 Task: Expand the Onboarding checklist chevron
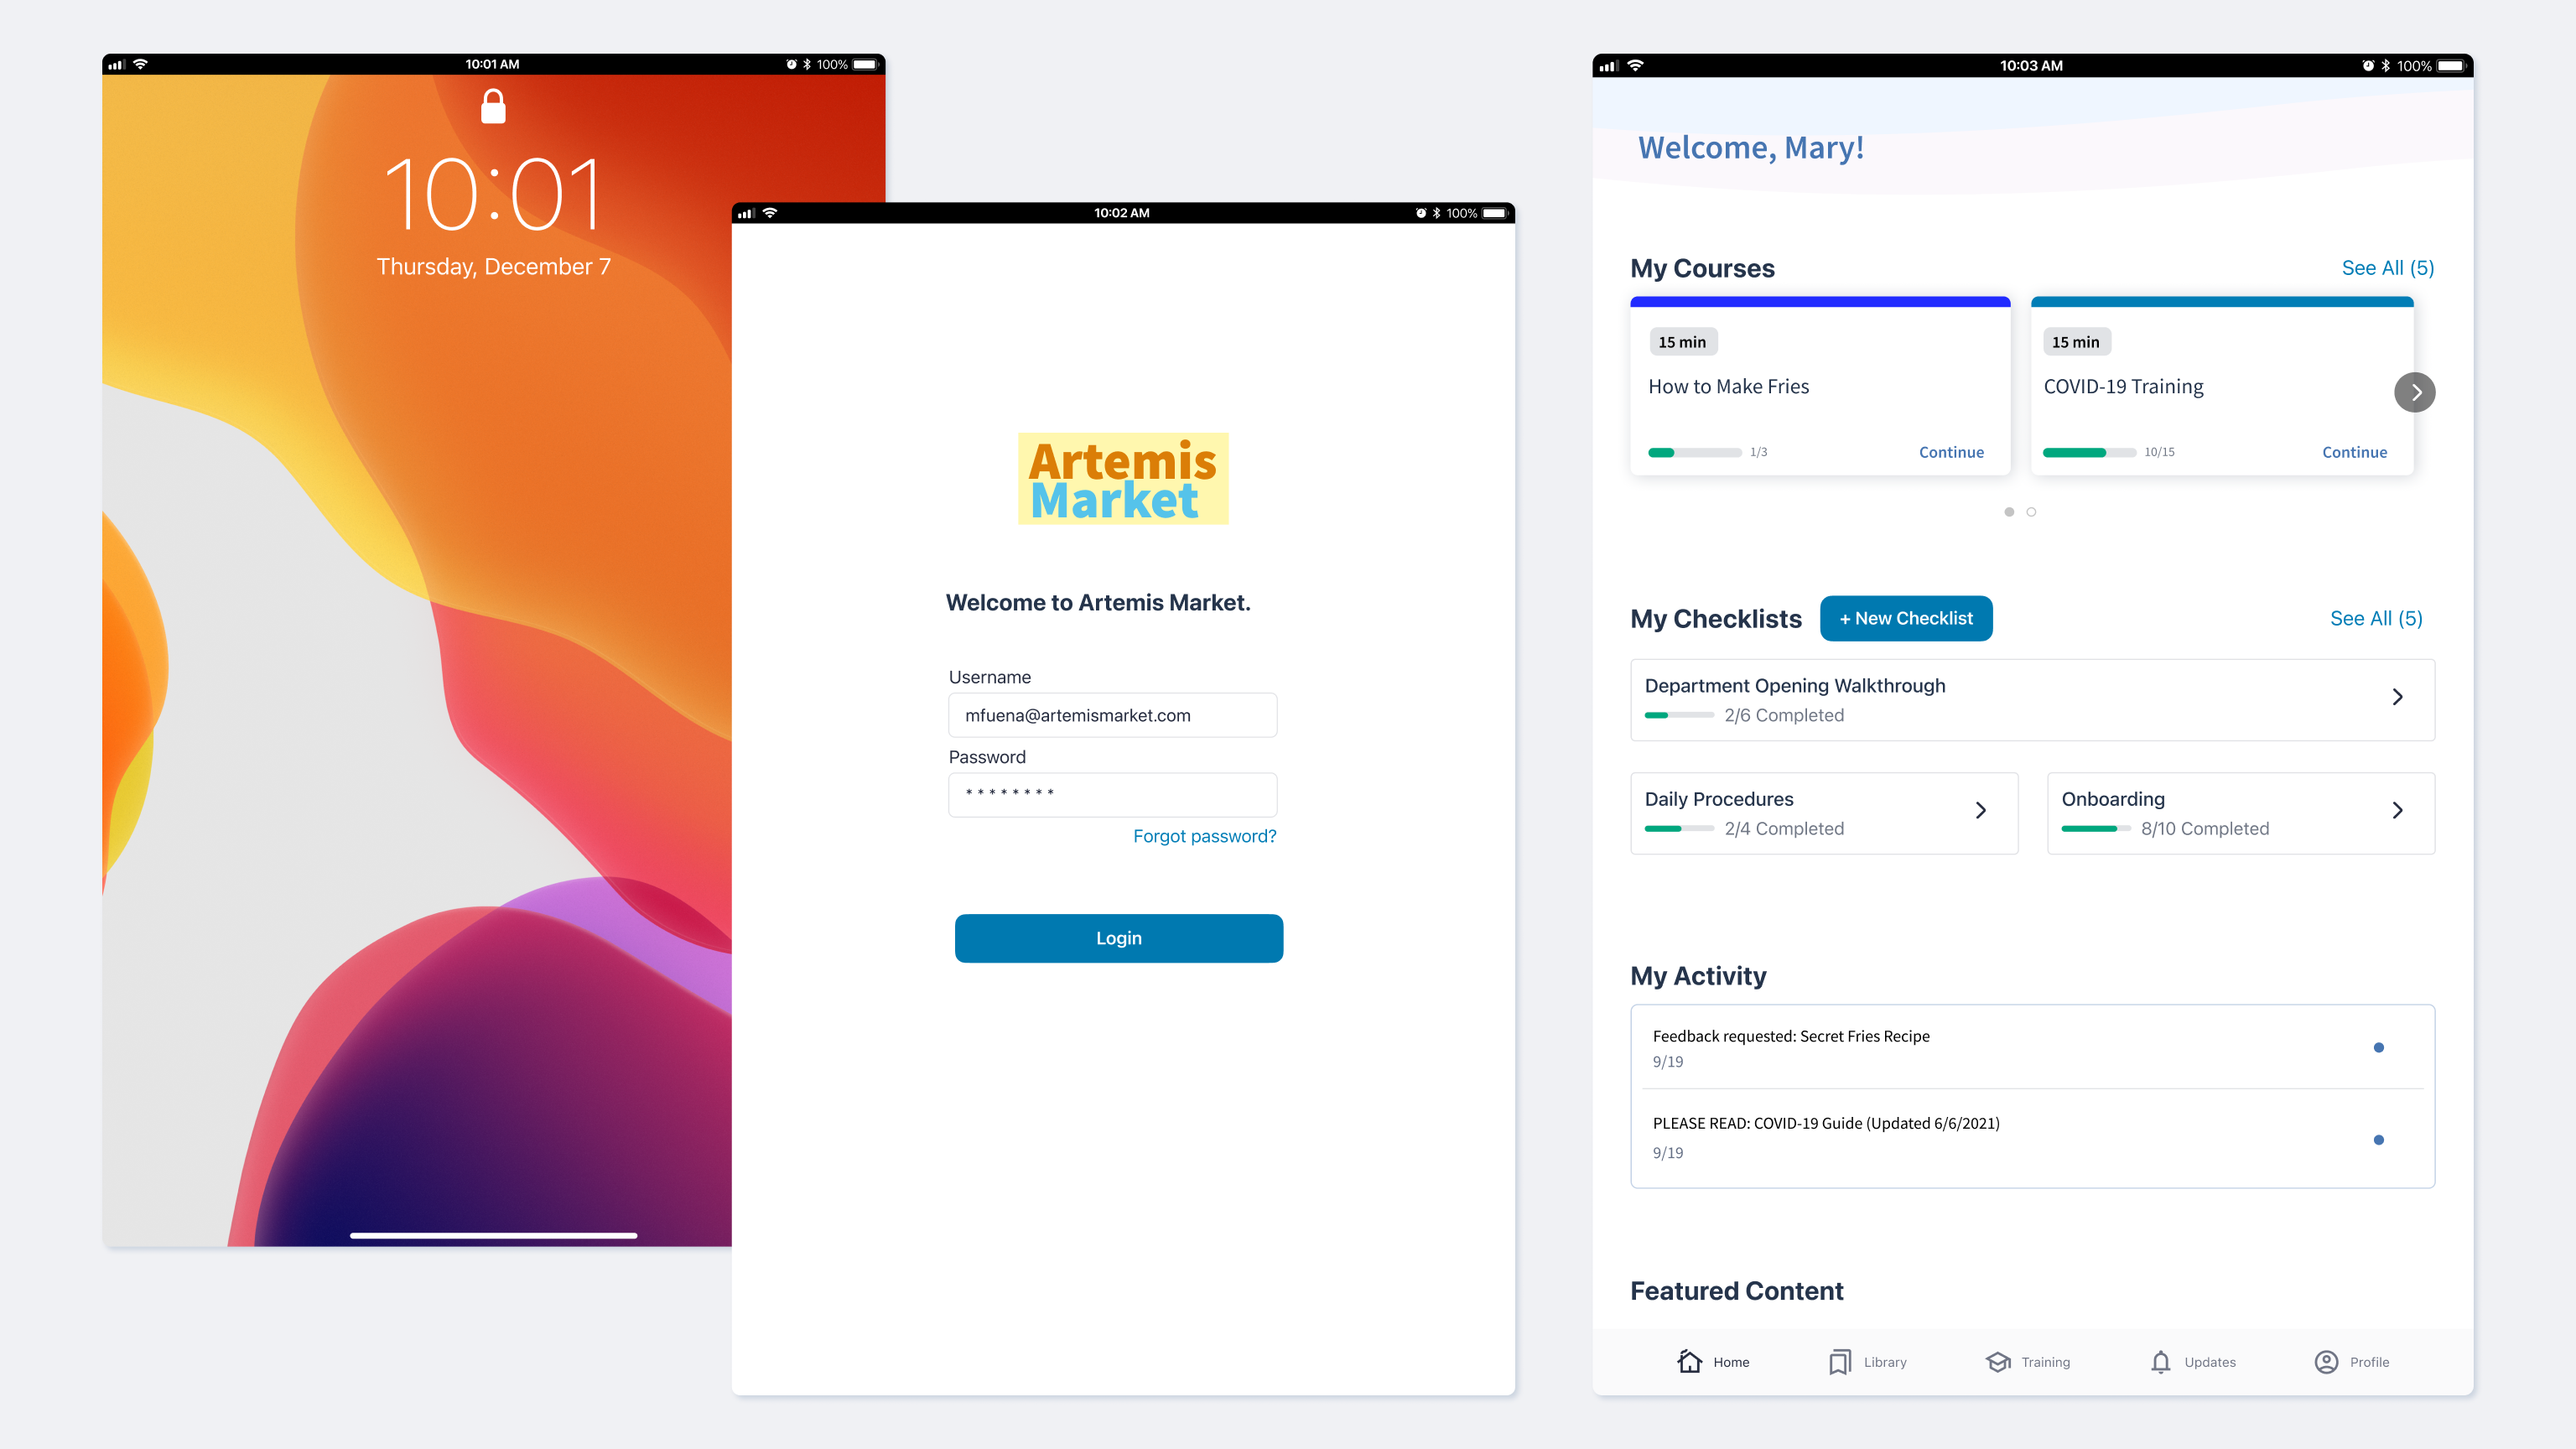point(2397,810)
